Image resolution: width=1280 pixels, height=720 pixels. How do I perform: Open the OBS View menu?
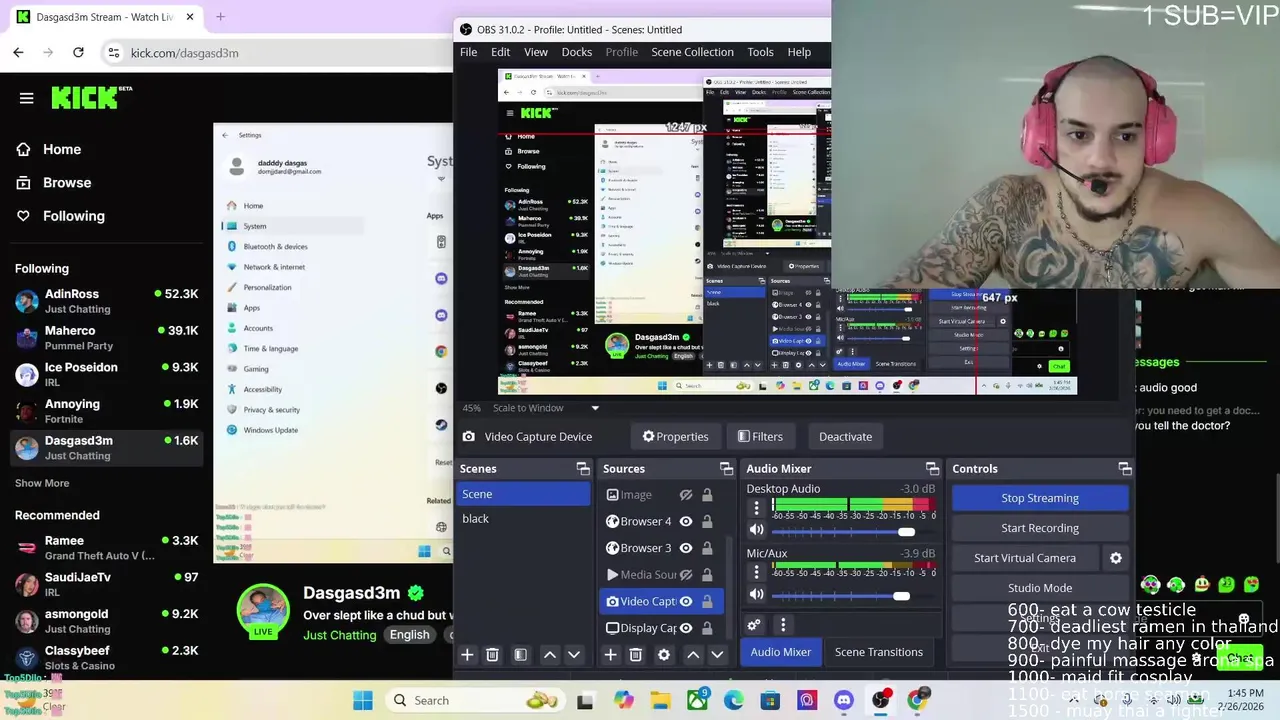pyautogui.click(x=536, y=52)
